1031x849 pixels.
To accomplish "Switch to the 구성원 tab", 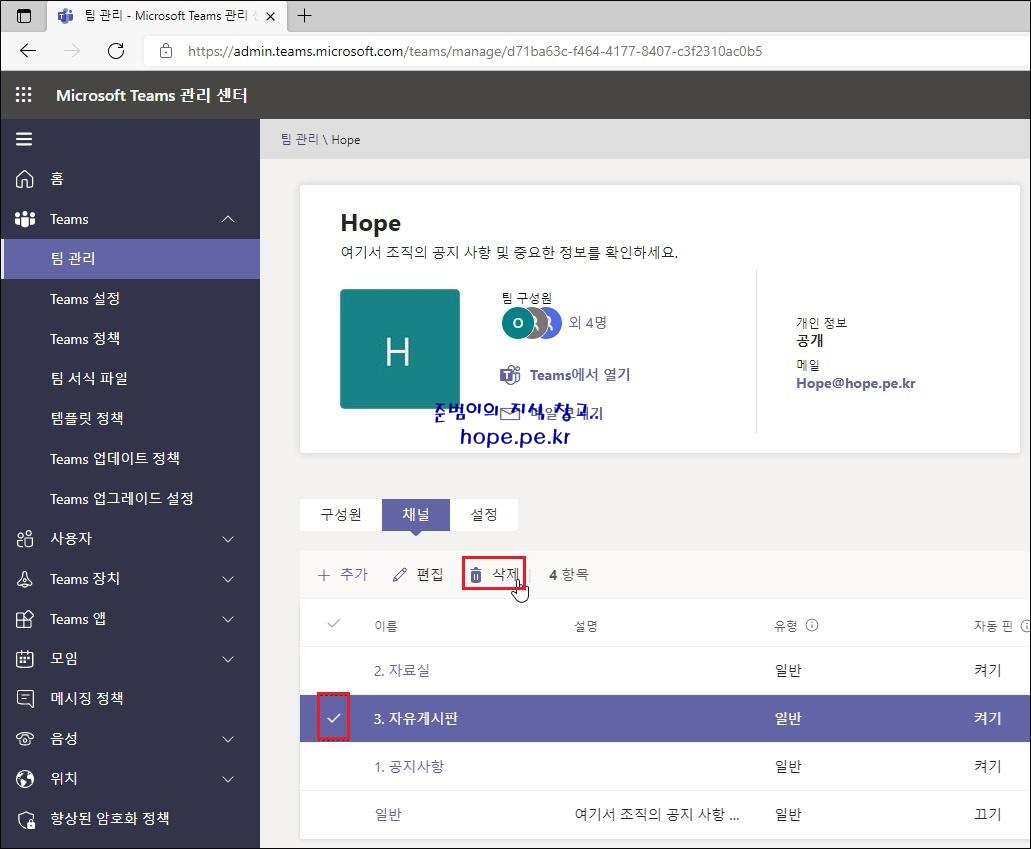I will 341,515.
